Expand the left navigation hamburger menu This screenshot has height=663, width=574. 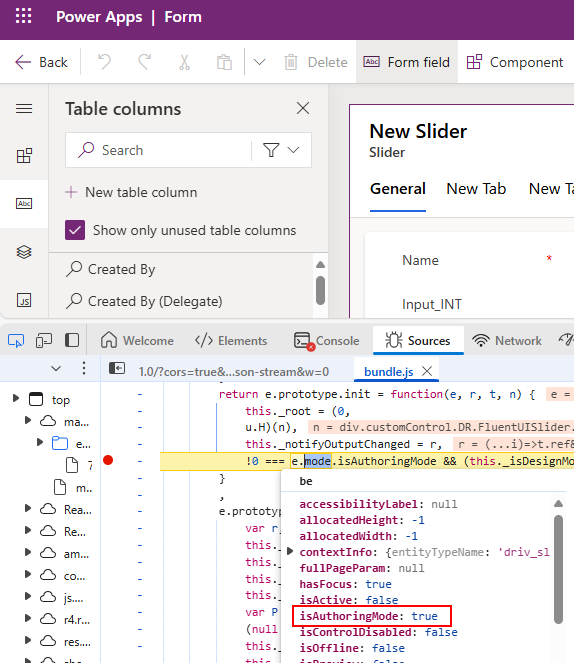pyautogui.click(x=24, y=109)
